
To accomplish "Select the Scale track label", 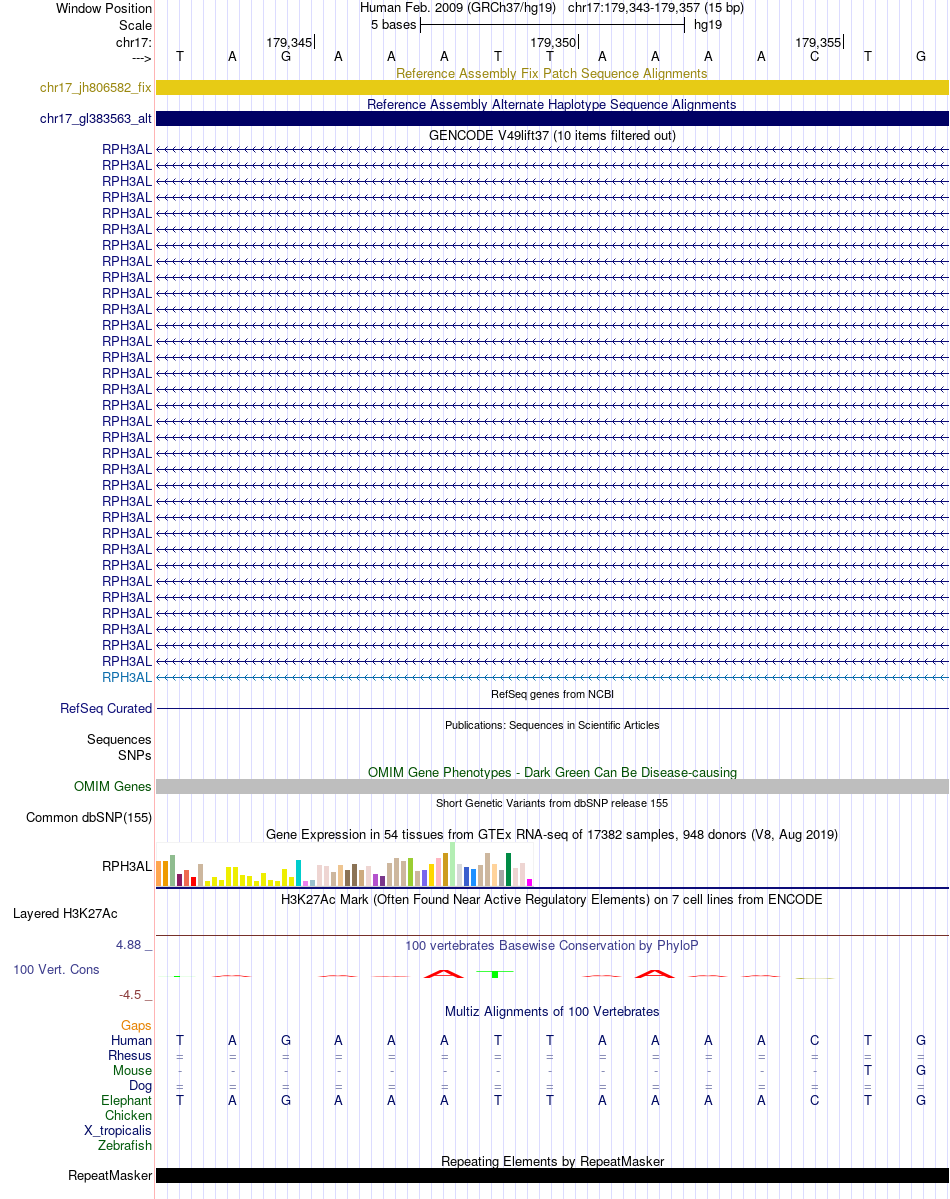I will [x=135, y=25].
